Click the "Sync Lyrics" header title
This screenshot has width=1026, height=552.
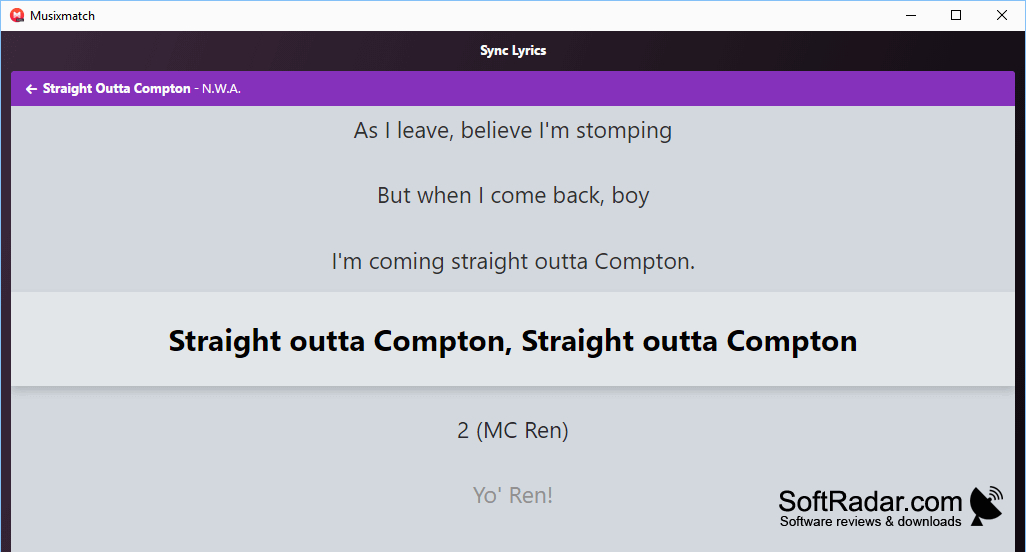513,50
